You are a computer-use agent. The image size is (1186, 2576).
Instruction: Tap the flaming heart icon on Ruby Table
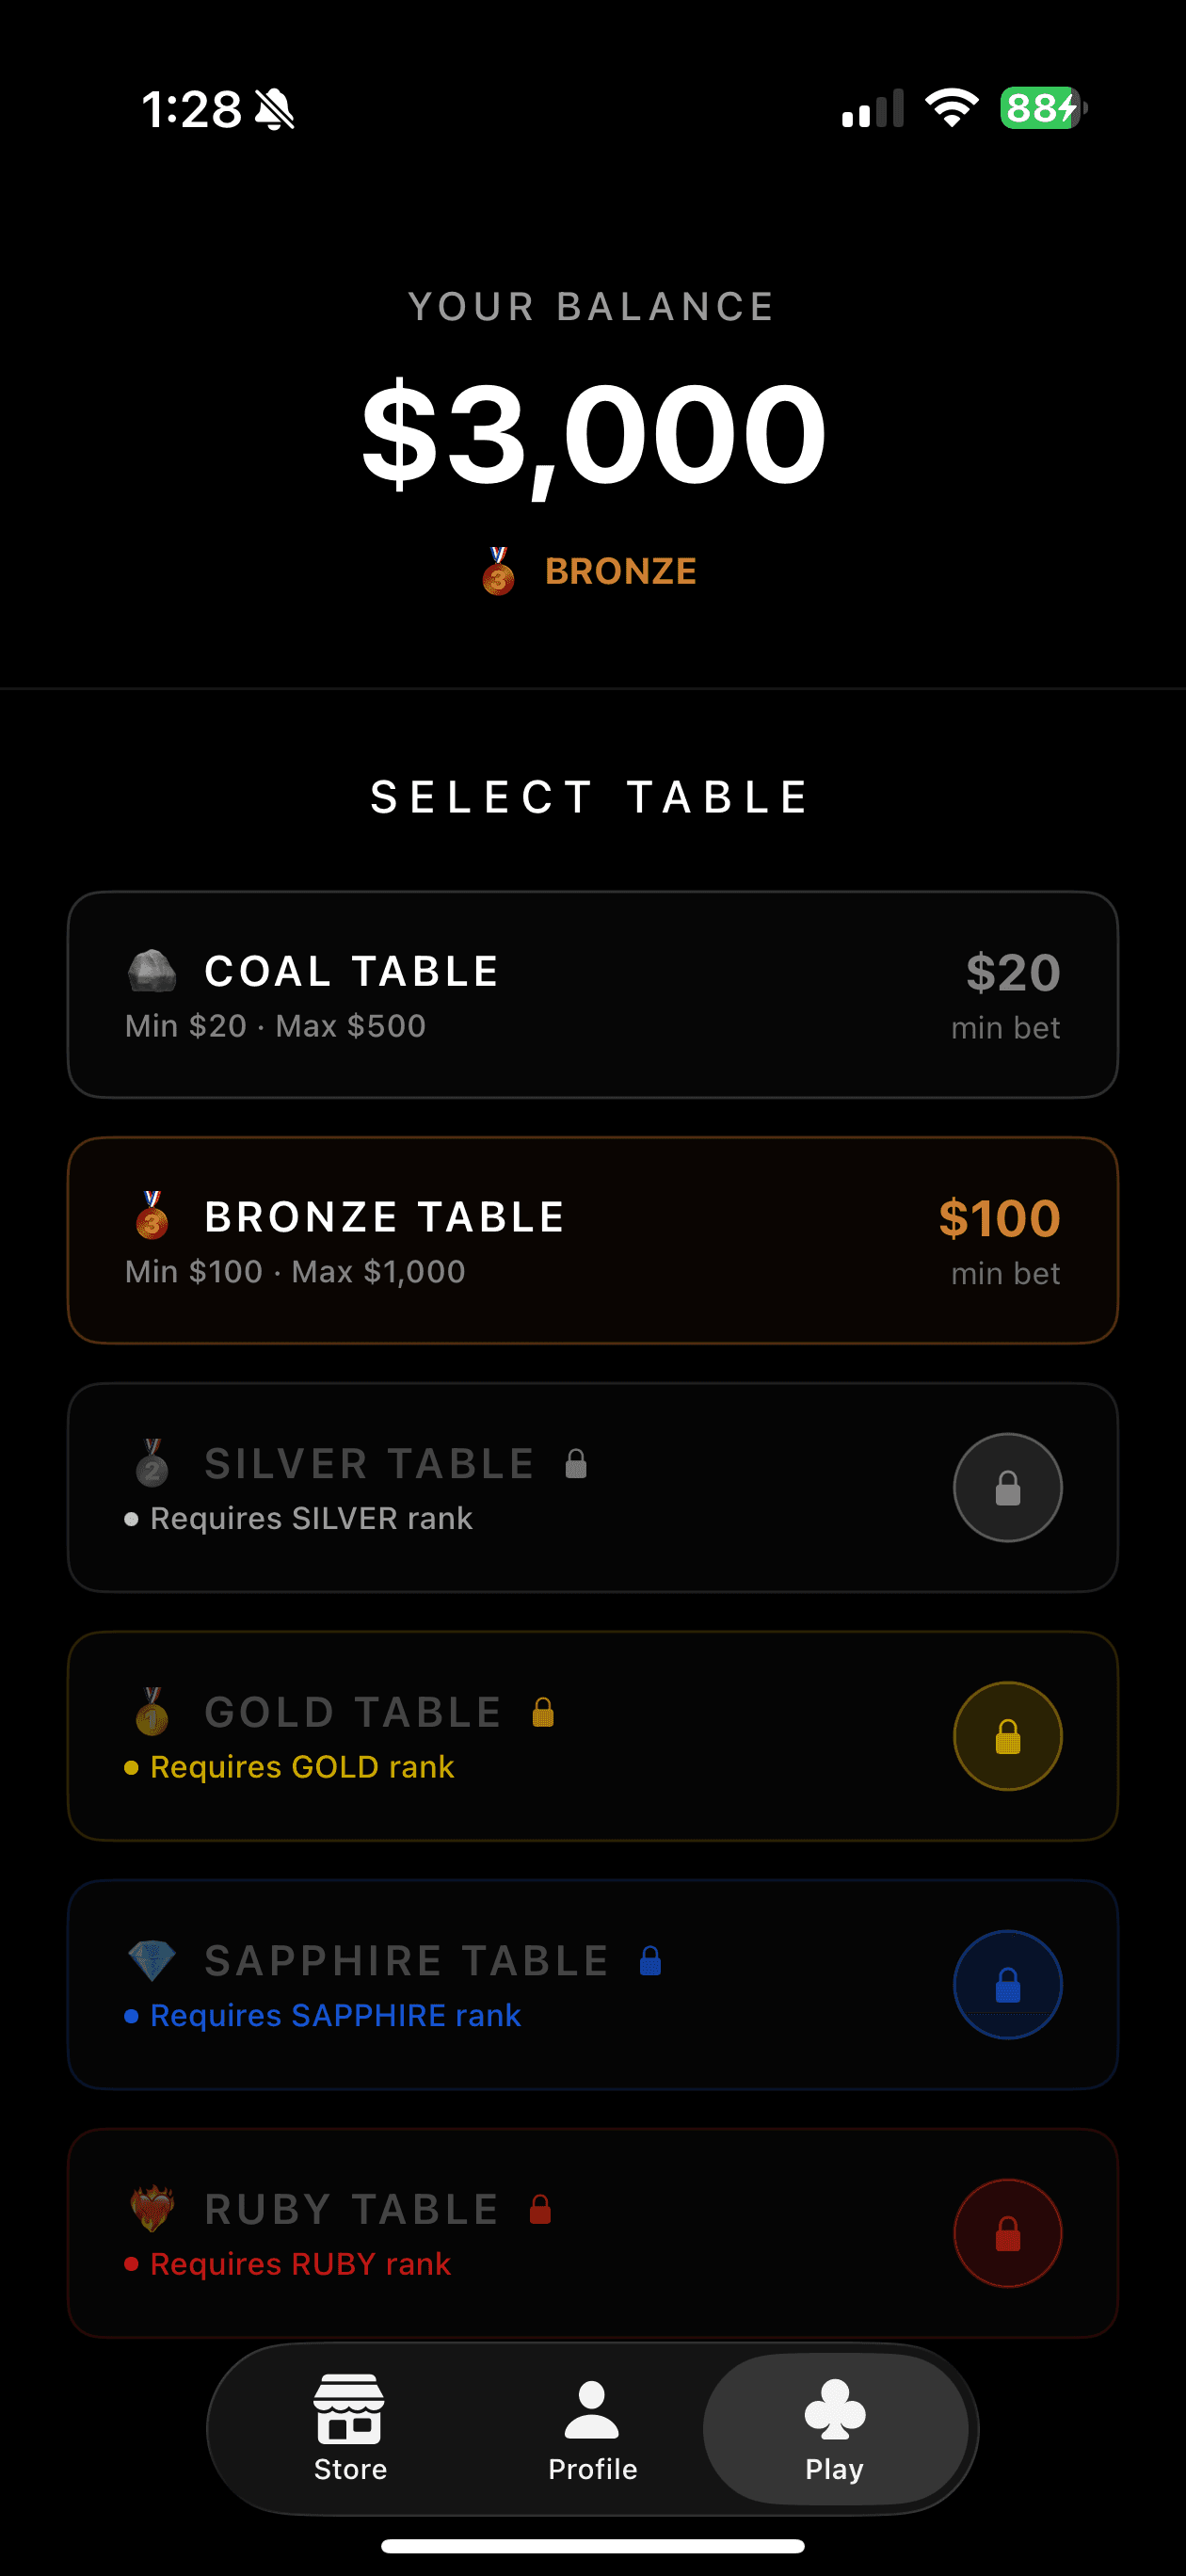tap(152, 2209)
